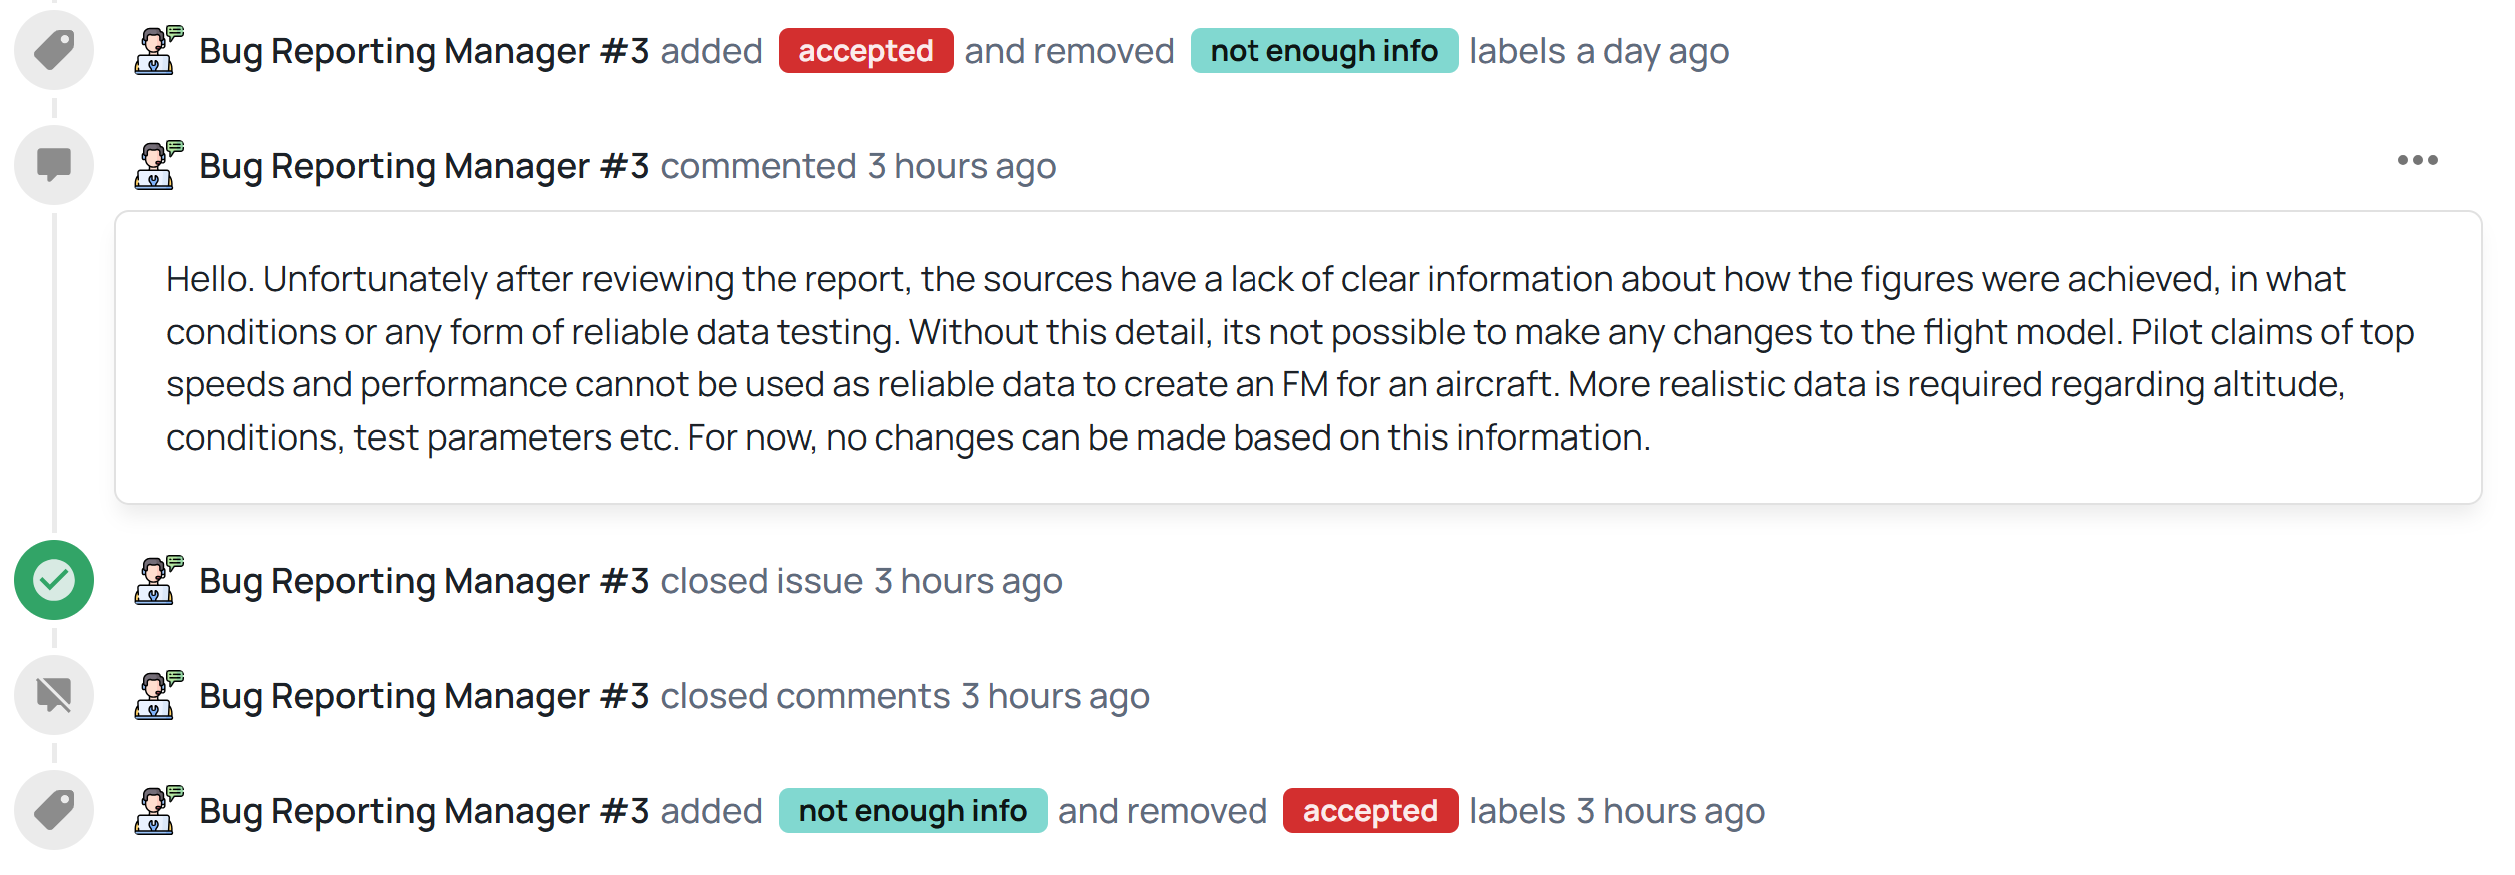This screenshot has width=2515, height=875.
Task: Click avatar beside closed issue entry
Action: click(x=158, y=580)
